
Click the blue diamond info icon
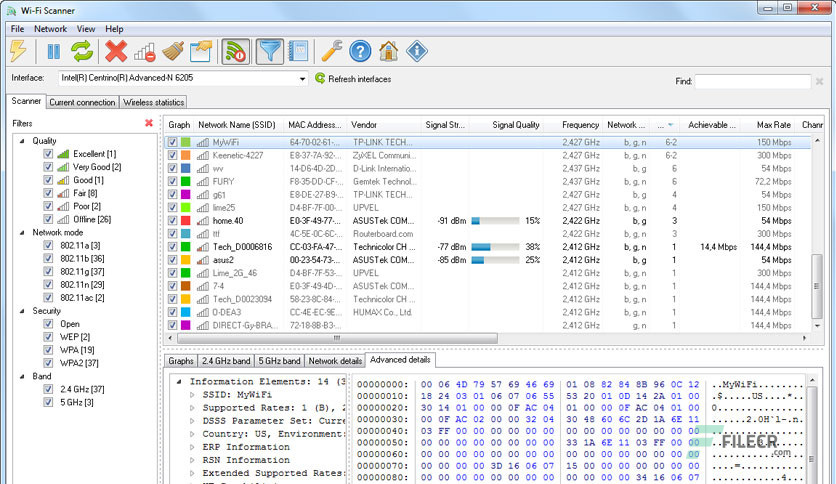417,52
